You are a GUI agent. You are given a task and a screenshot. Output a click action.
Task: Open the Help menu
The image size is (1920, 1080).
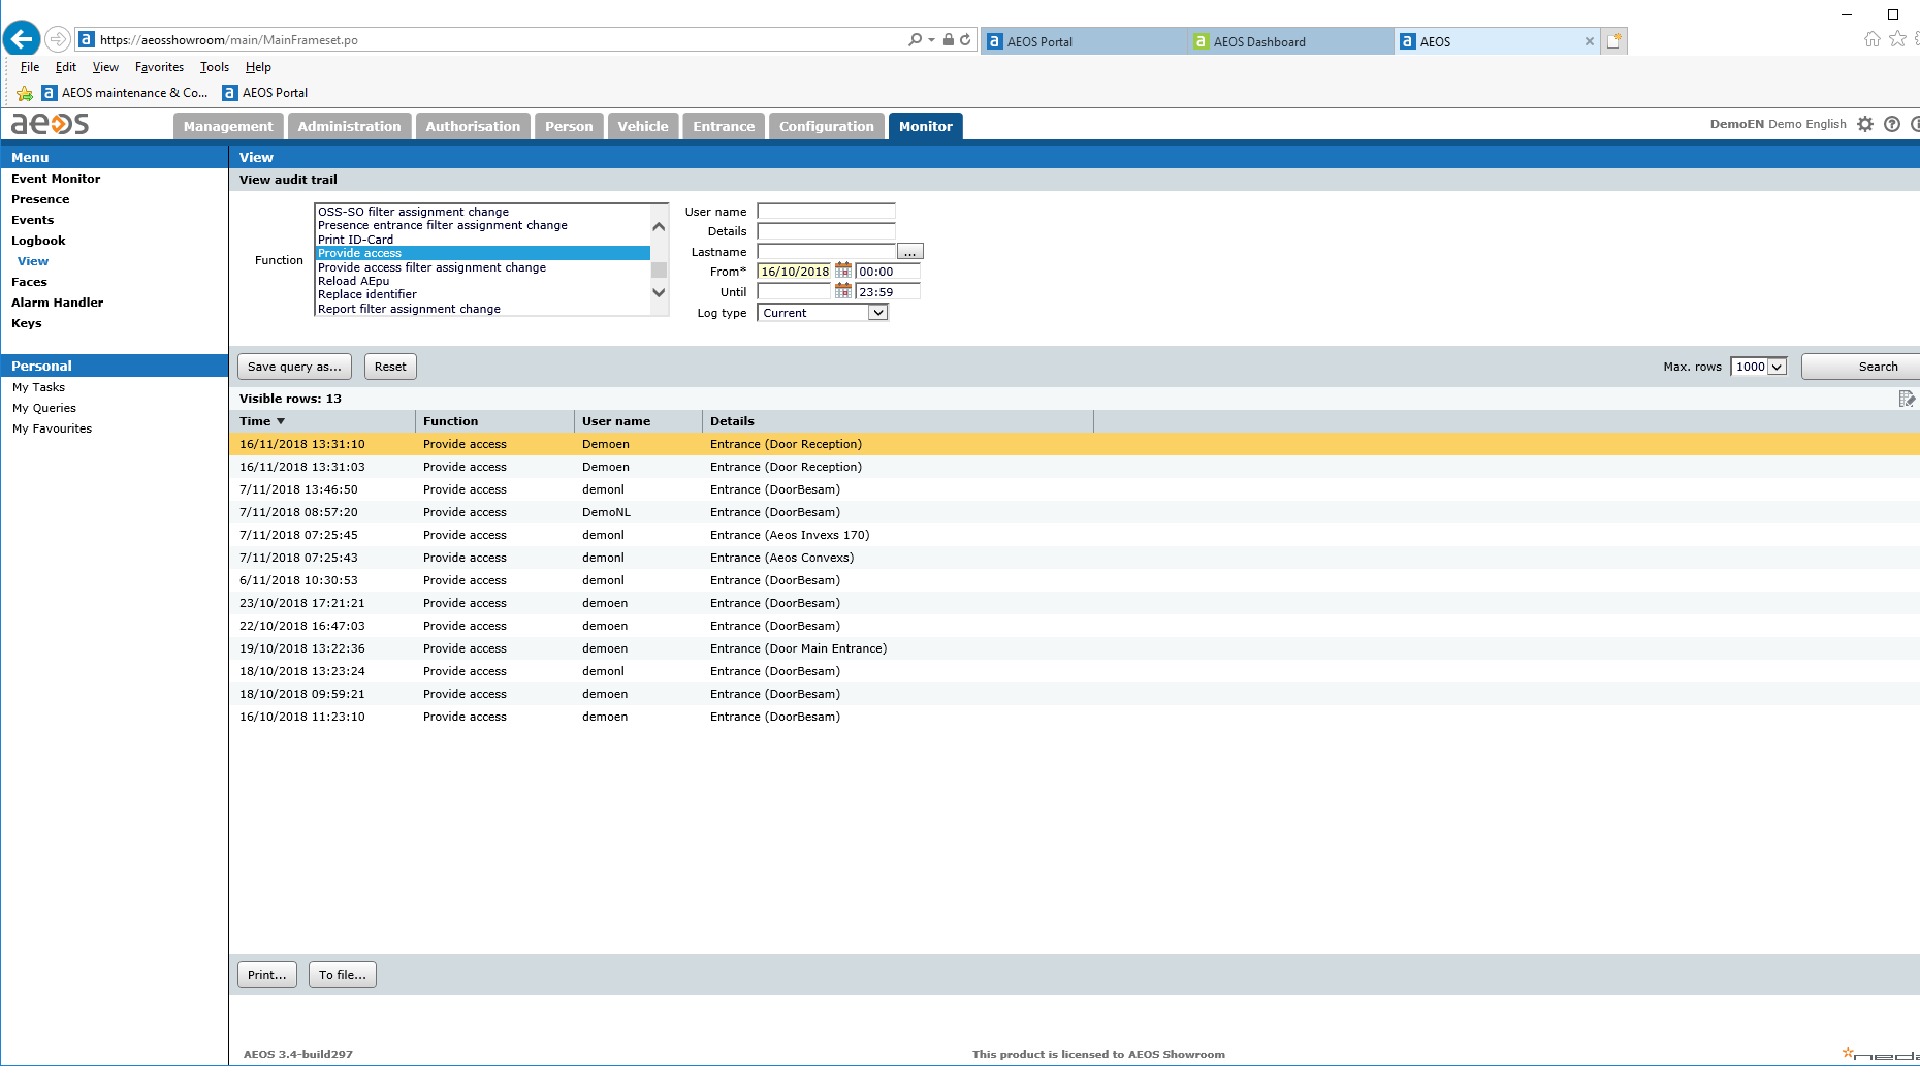[x=258, y=67]
